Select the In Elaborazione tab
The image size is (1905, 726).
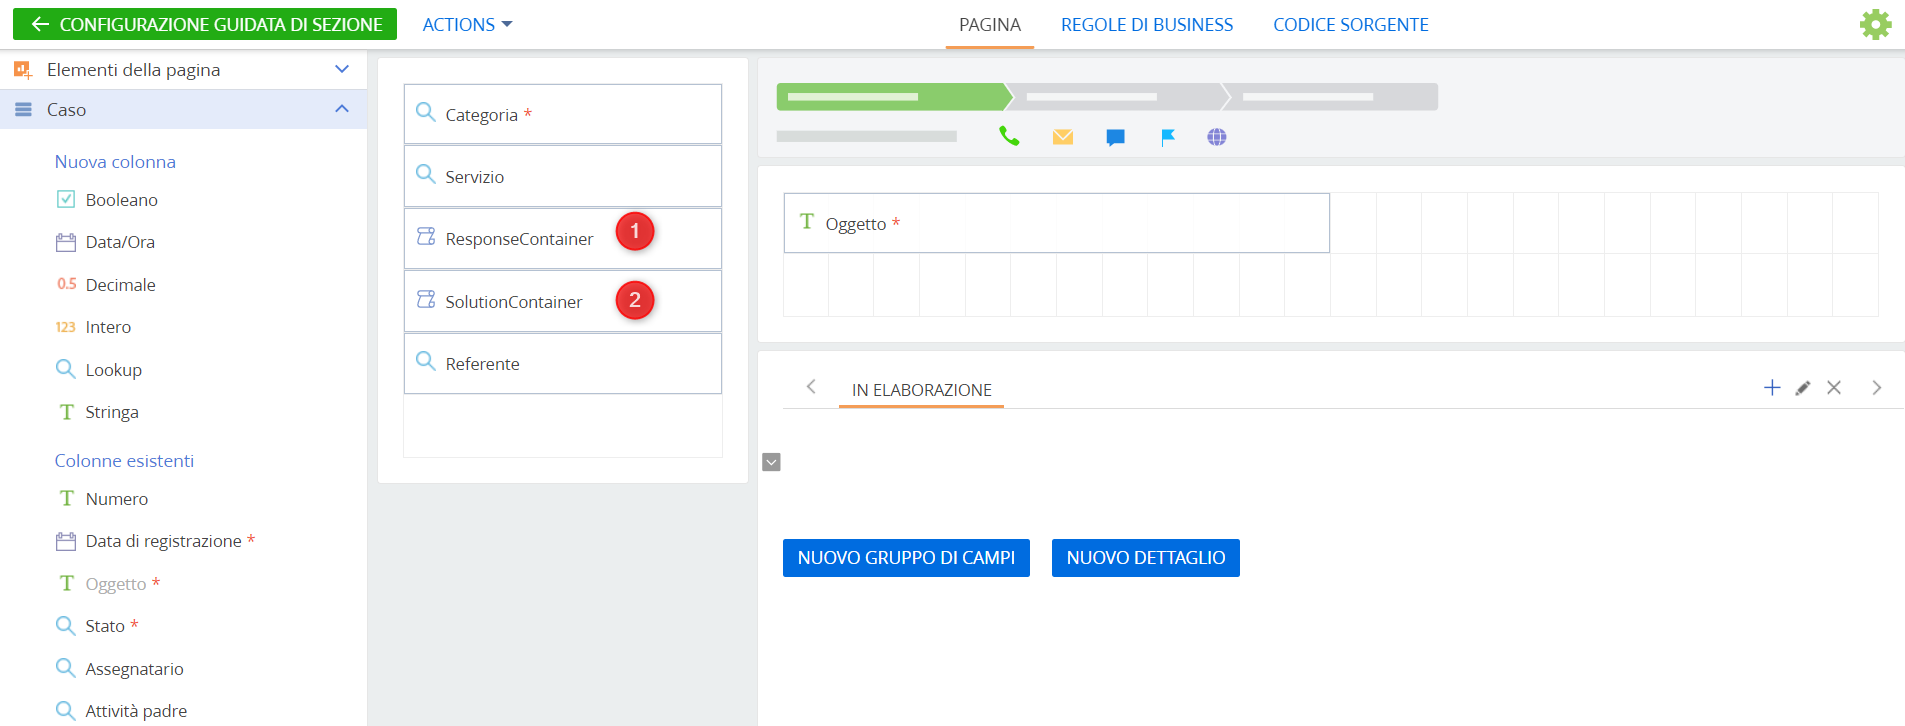click(921, 390)
